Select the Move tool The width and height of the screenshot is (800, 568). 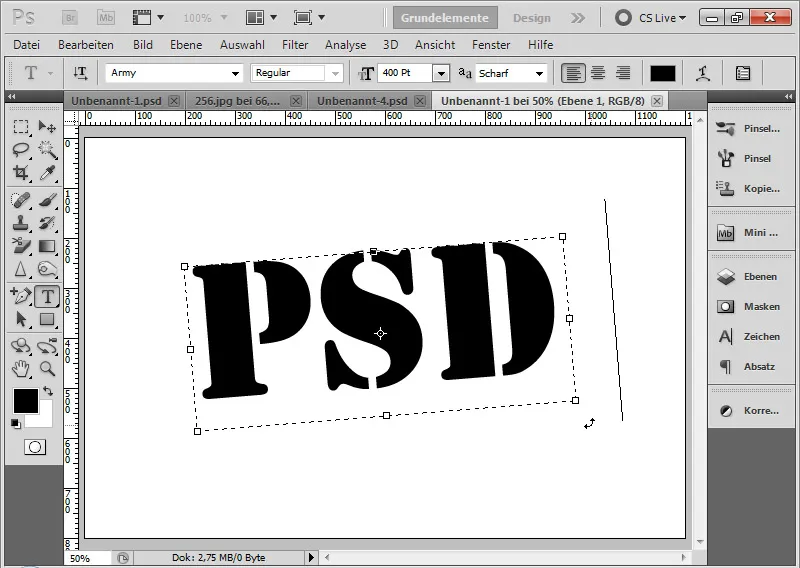pyautogui.click(x=47, y=127)
